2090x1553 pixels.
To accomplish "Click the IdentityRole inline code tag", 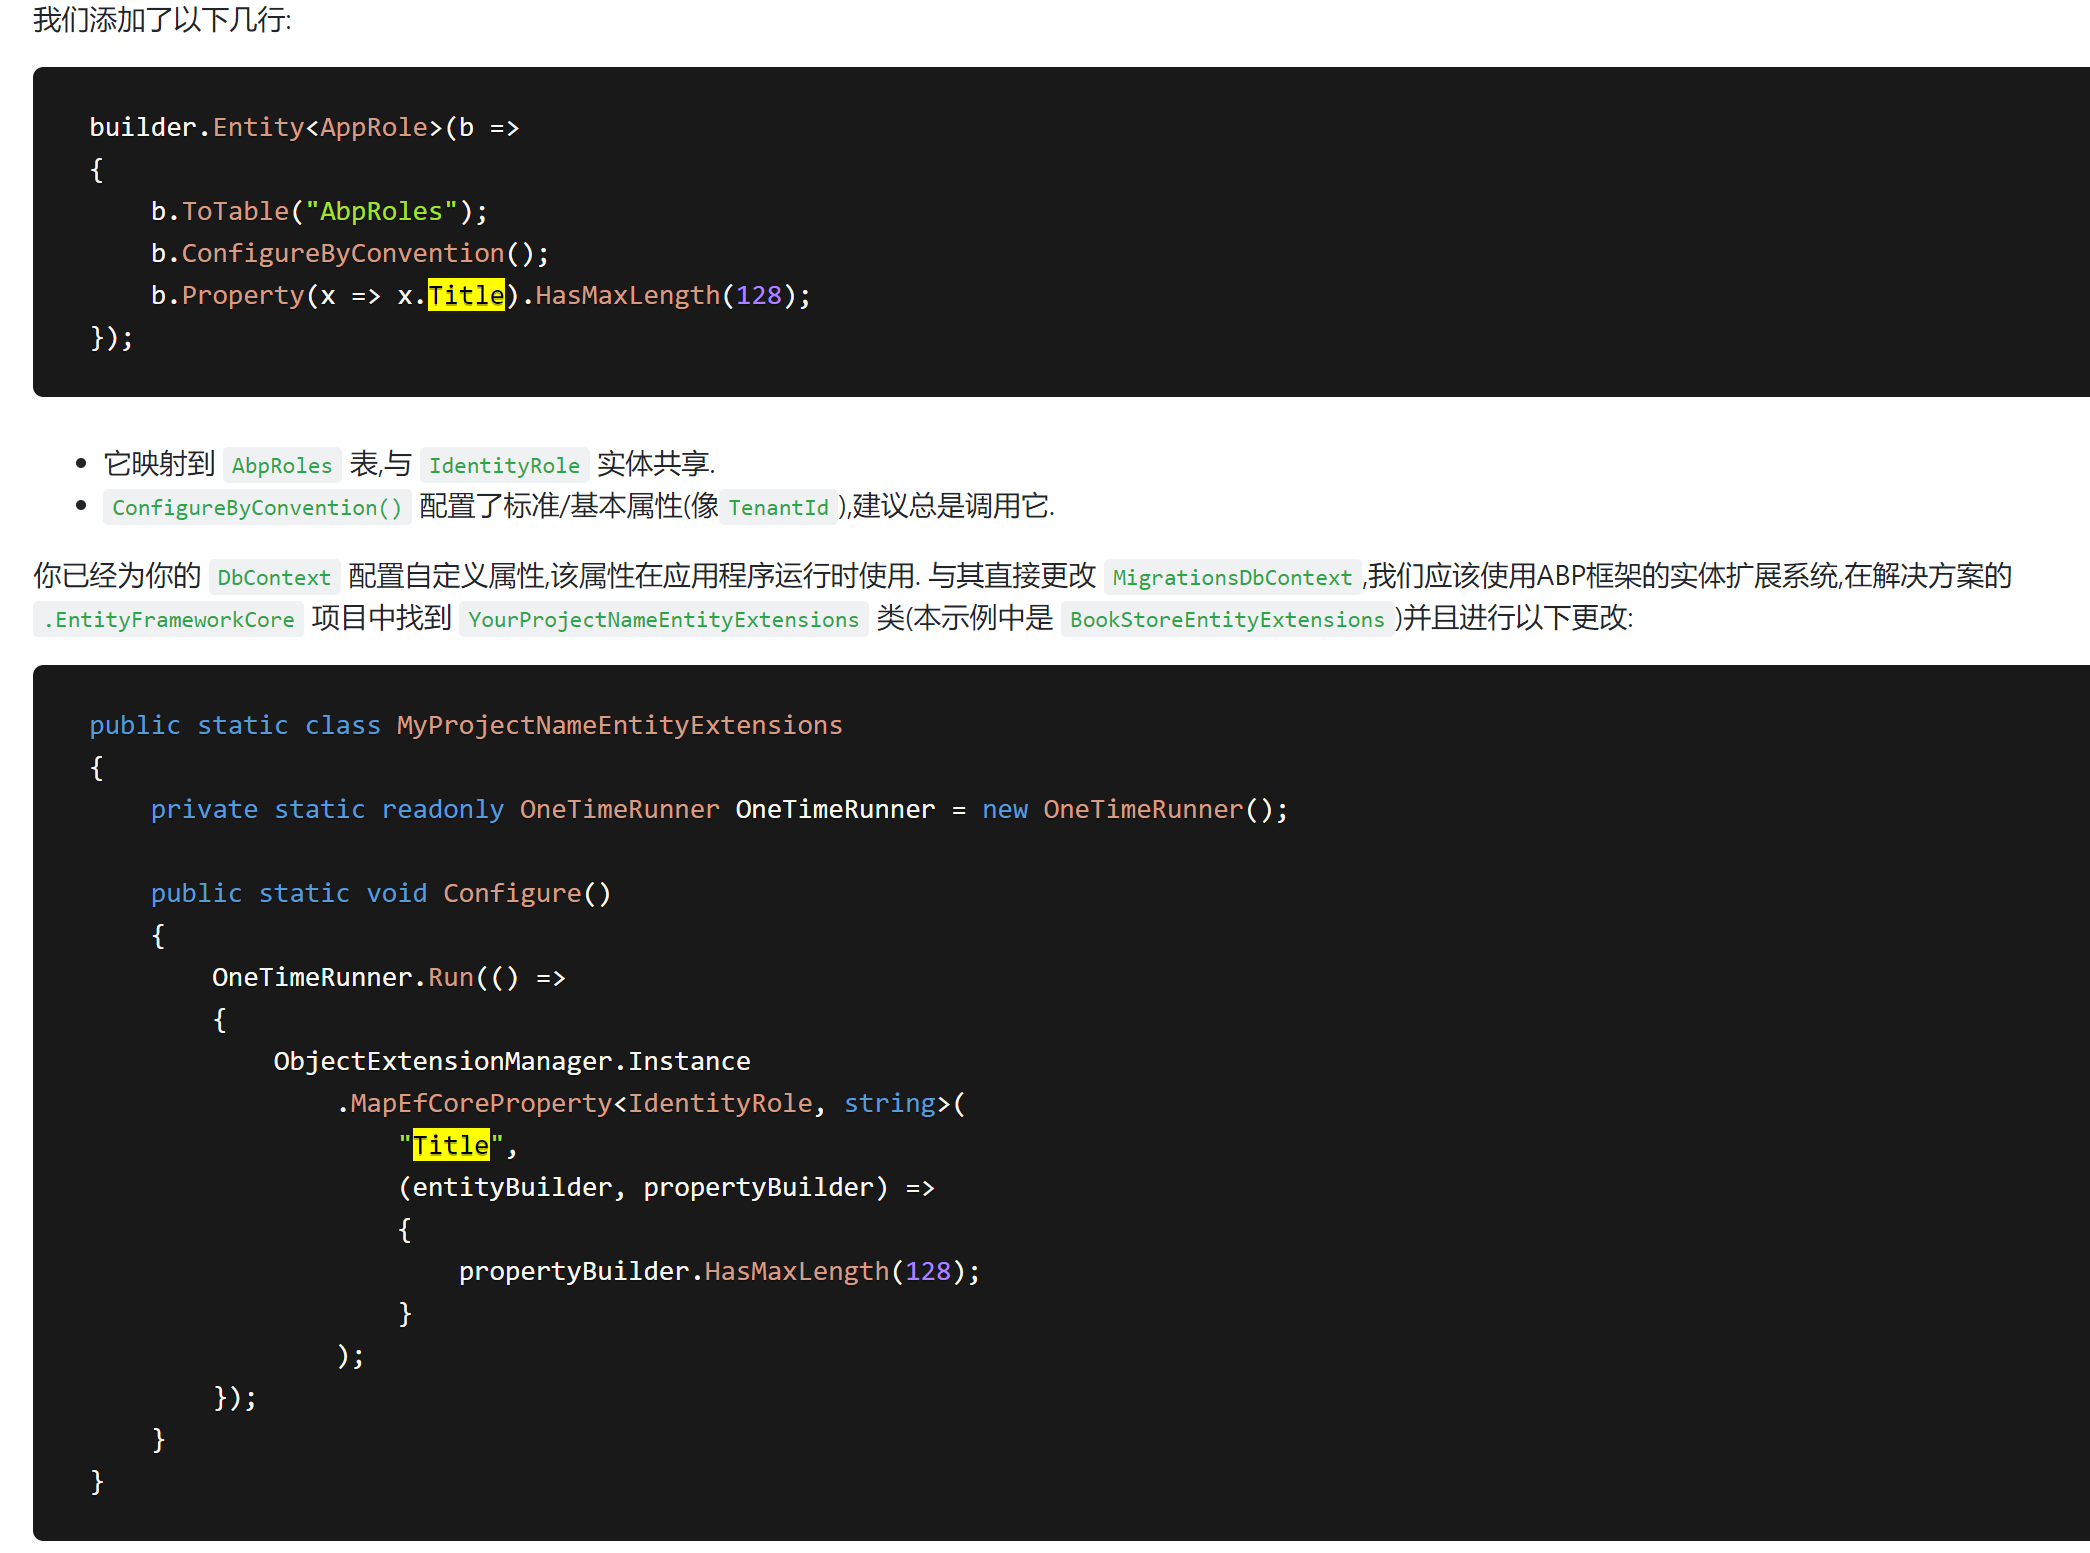I will 504,465.
